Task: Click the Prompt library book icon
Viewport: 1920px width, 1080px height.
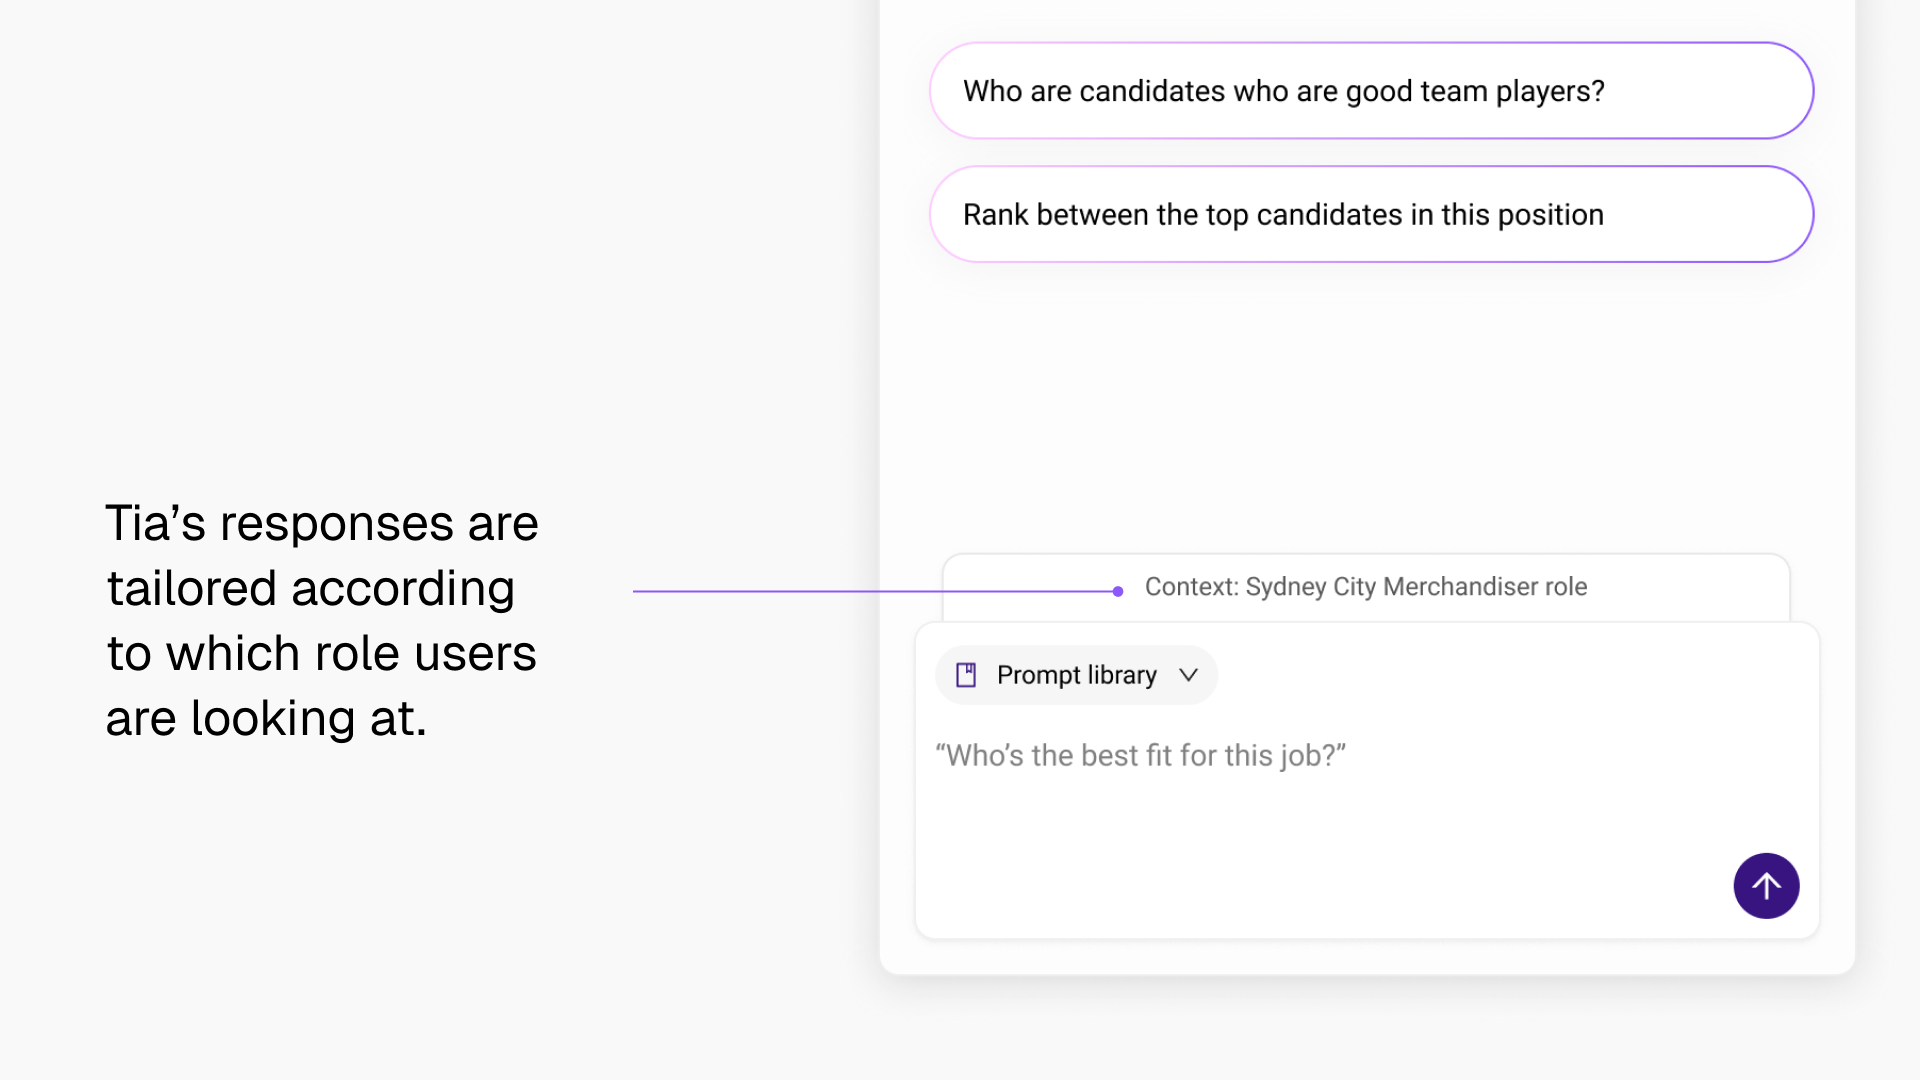Action: (x=966, y=675)
